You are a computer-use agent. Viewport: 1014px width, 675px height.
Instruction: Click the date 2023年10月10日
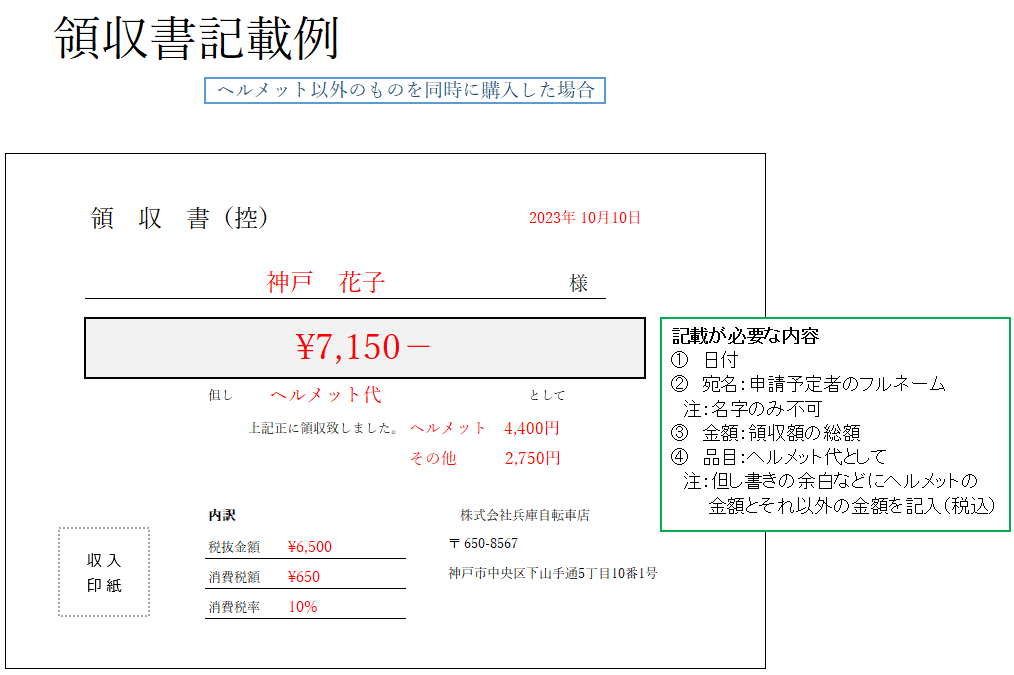pos(584,218)
